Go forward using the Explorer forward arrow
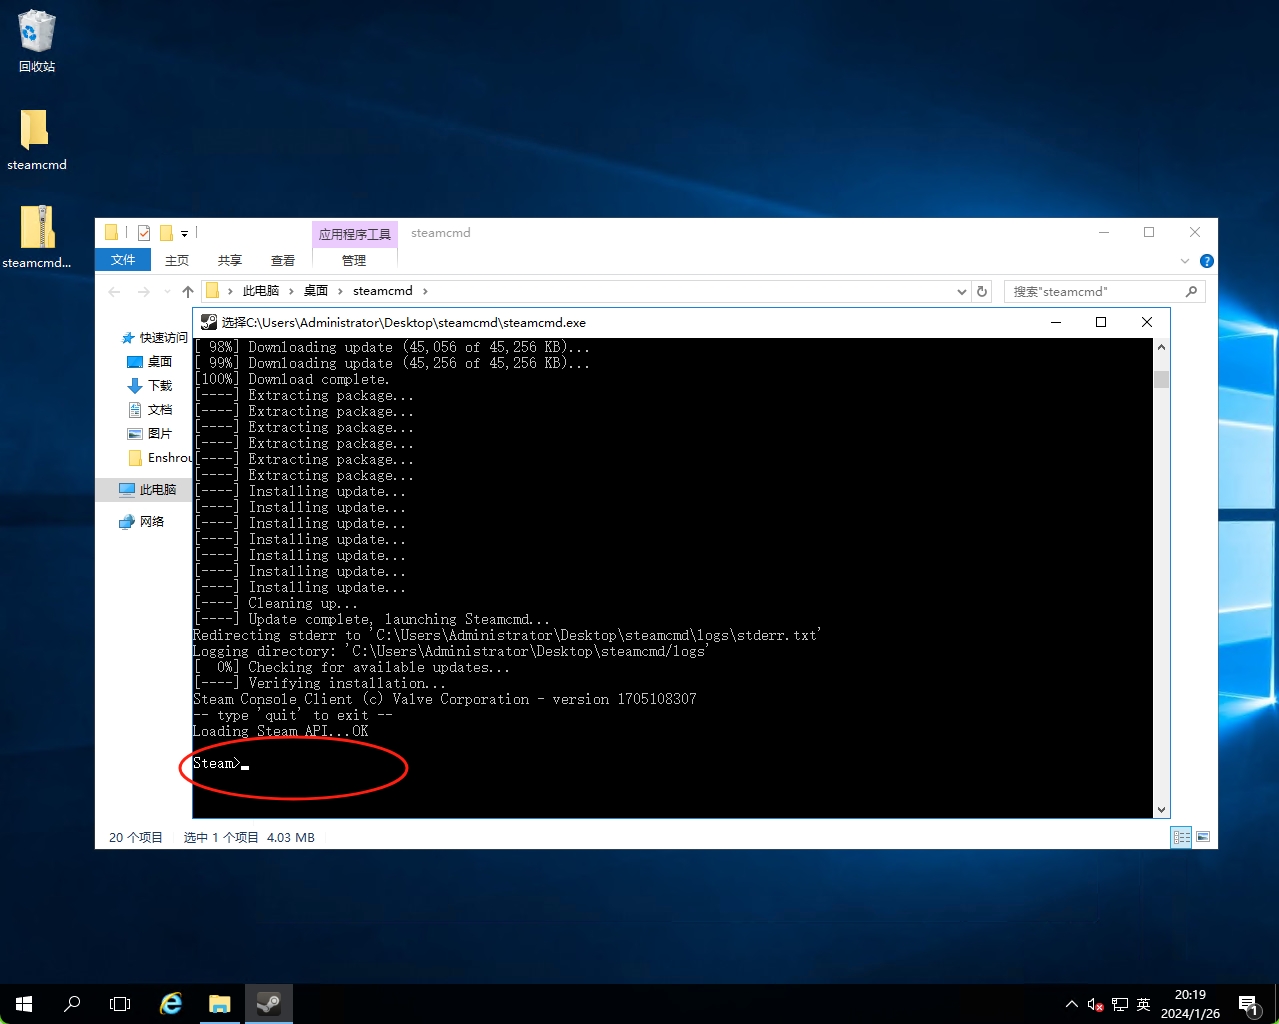The height and width of the screenshot is (1024, 1279). tap(143, 291)
